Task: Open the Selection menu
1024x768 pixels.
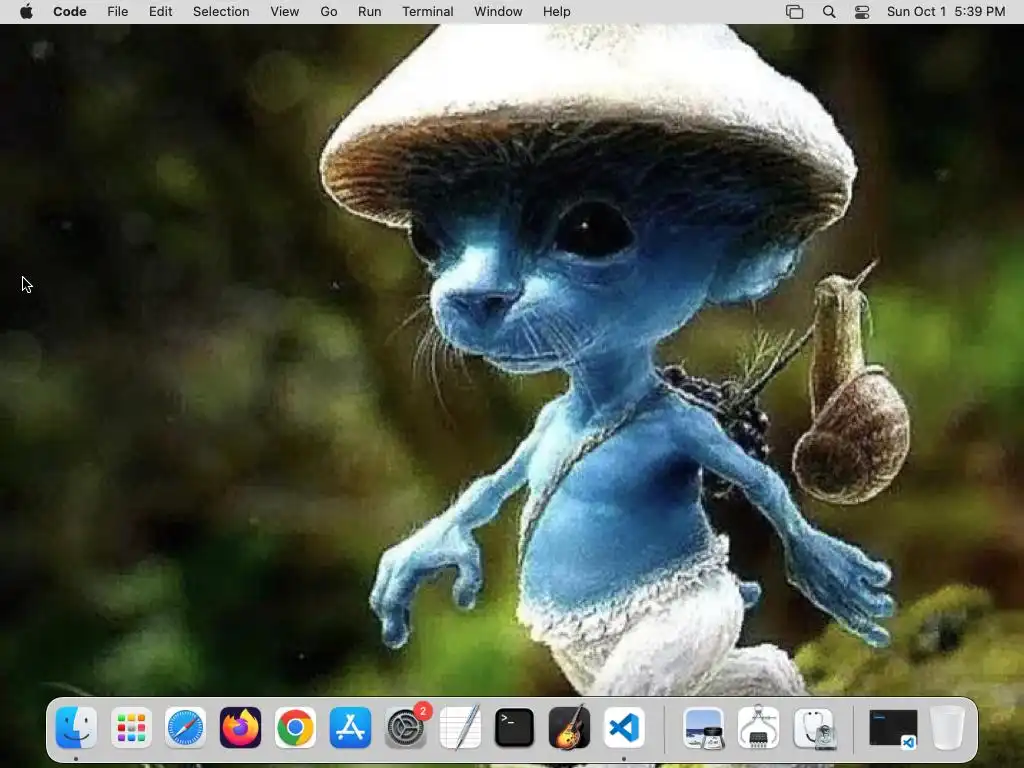Action: point(221,12)
